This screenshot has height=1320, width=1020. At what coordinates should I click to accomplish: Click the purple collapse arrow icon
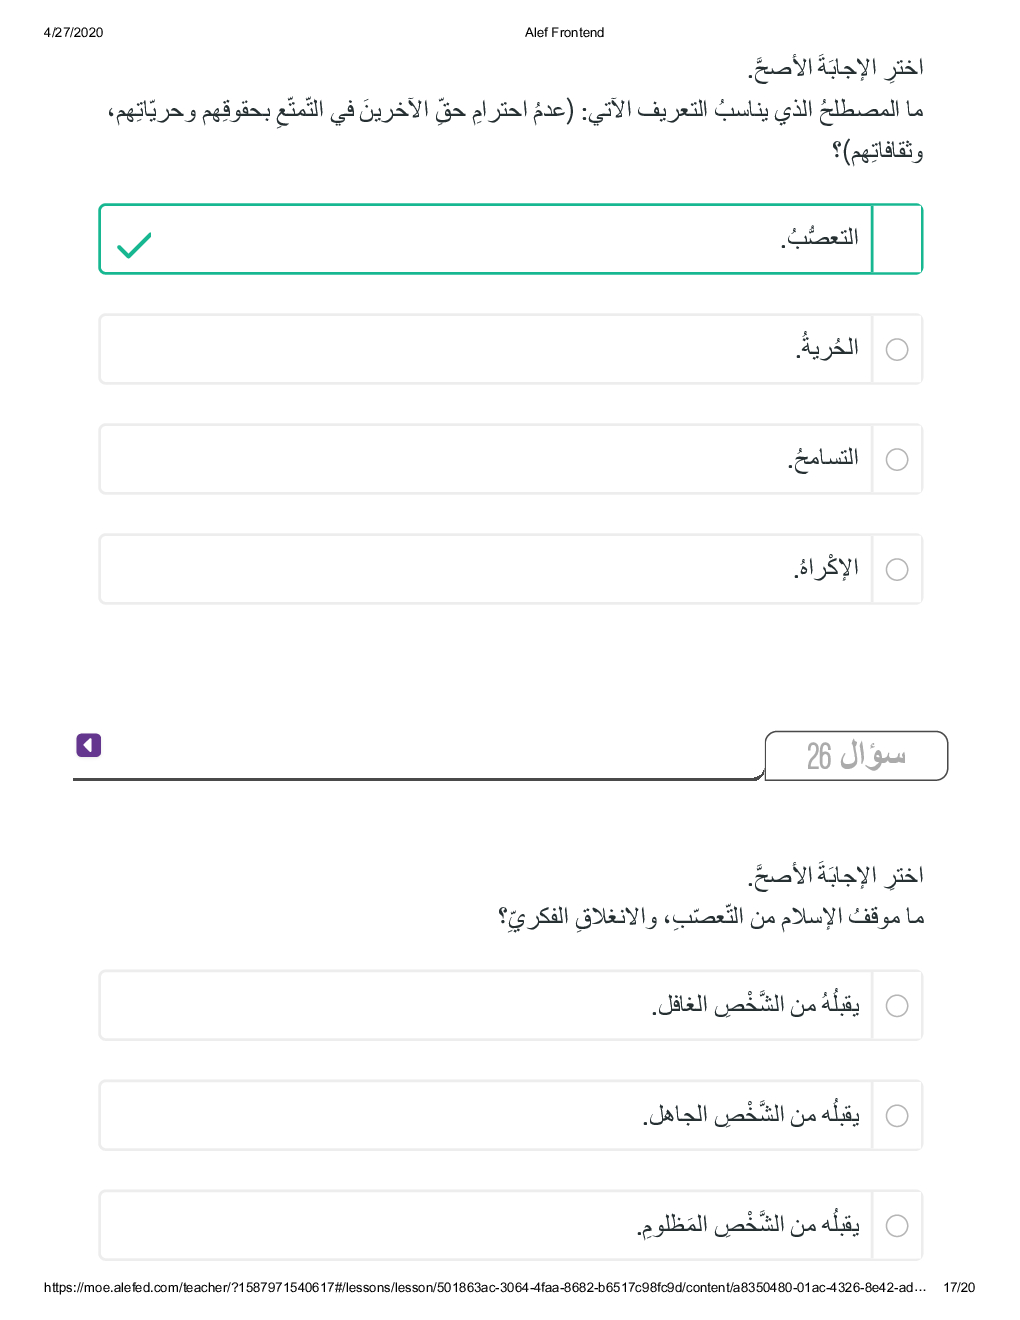coord(89,745)
